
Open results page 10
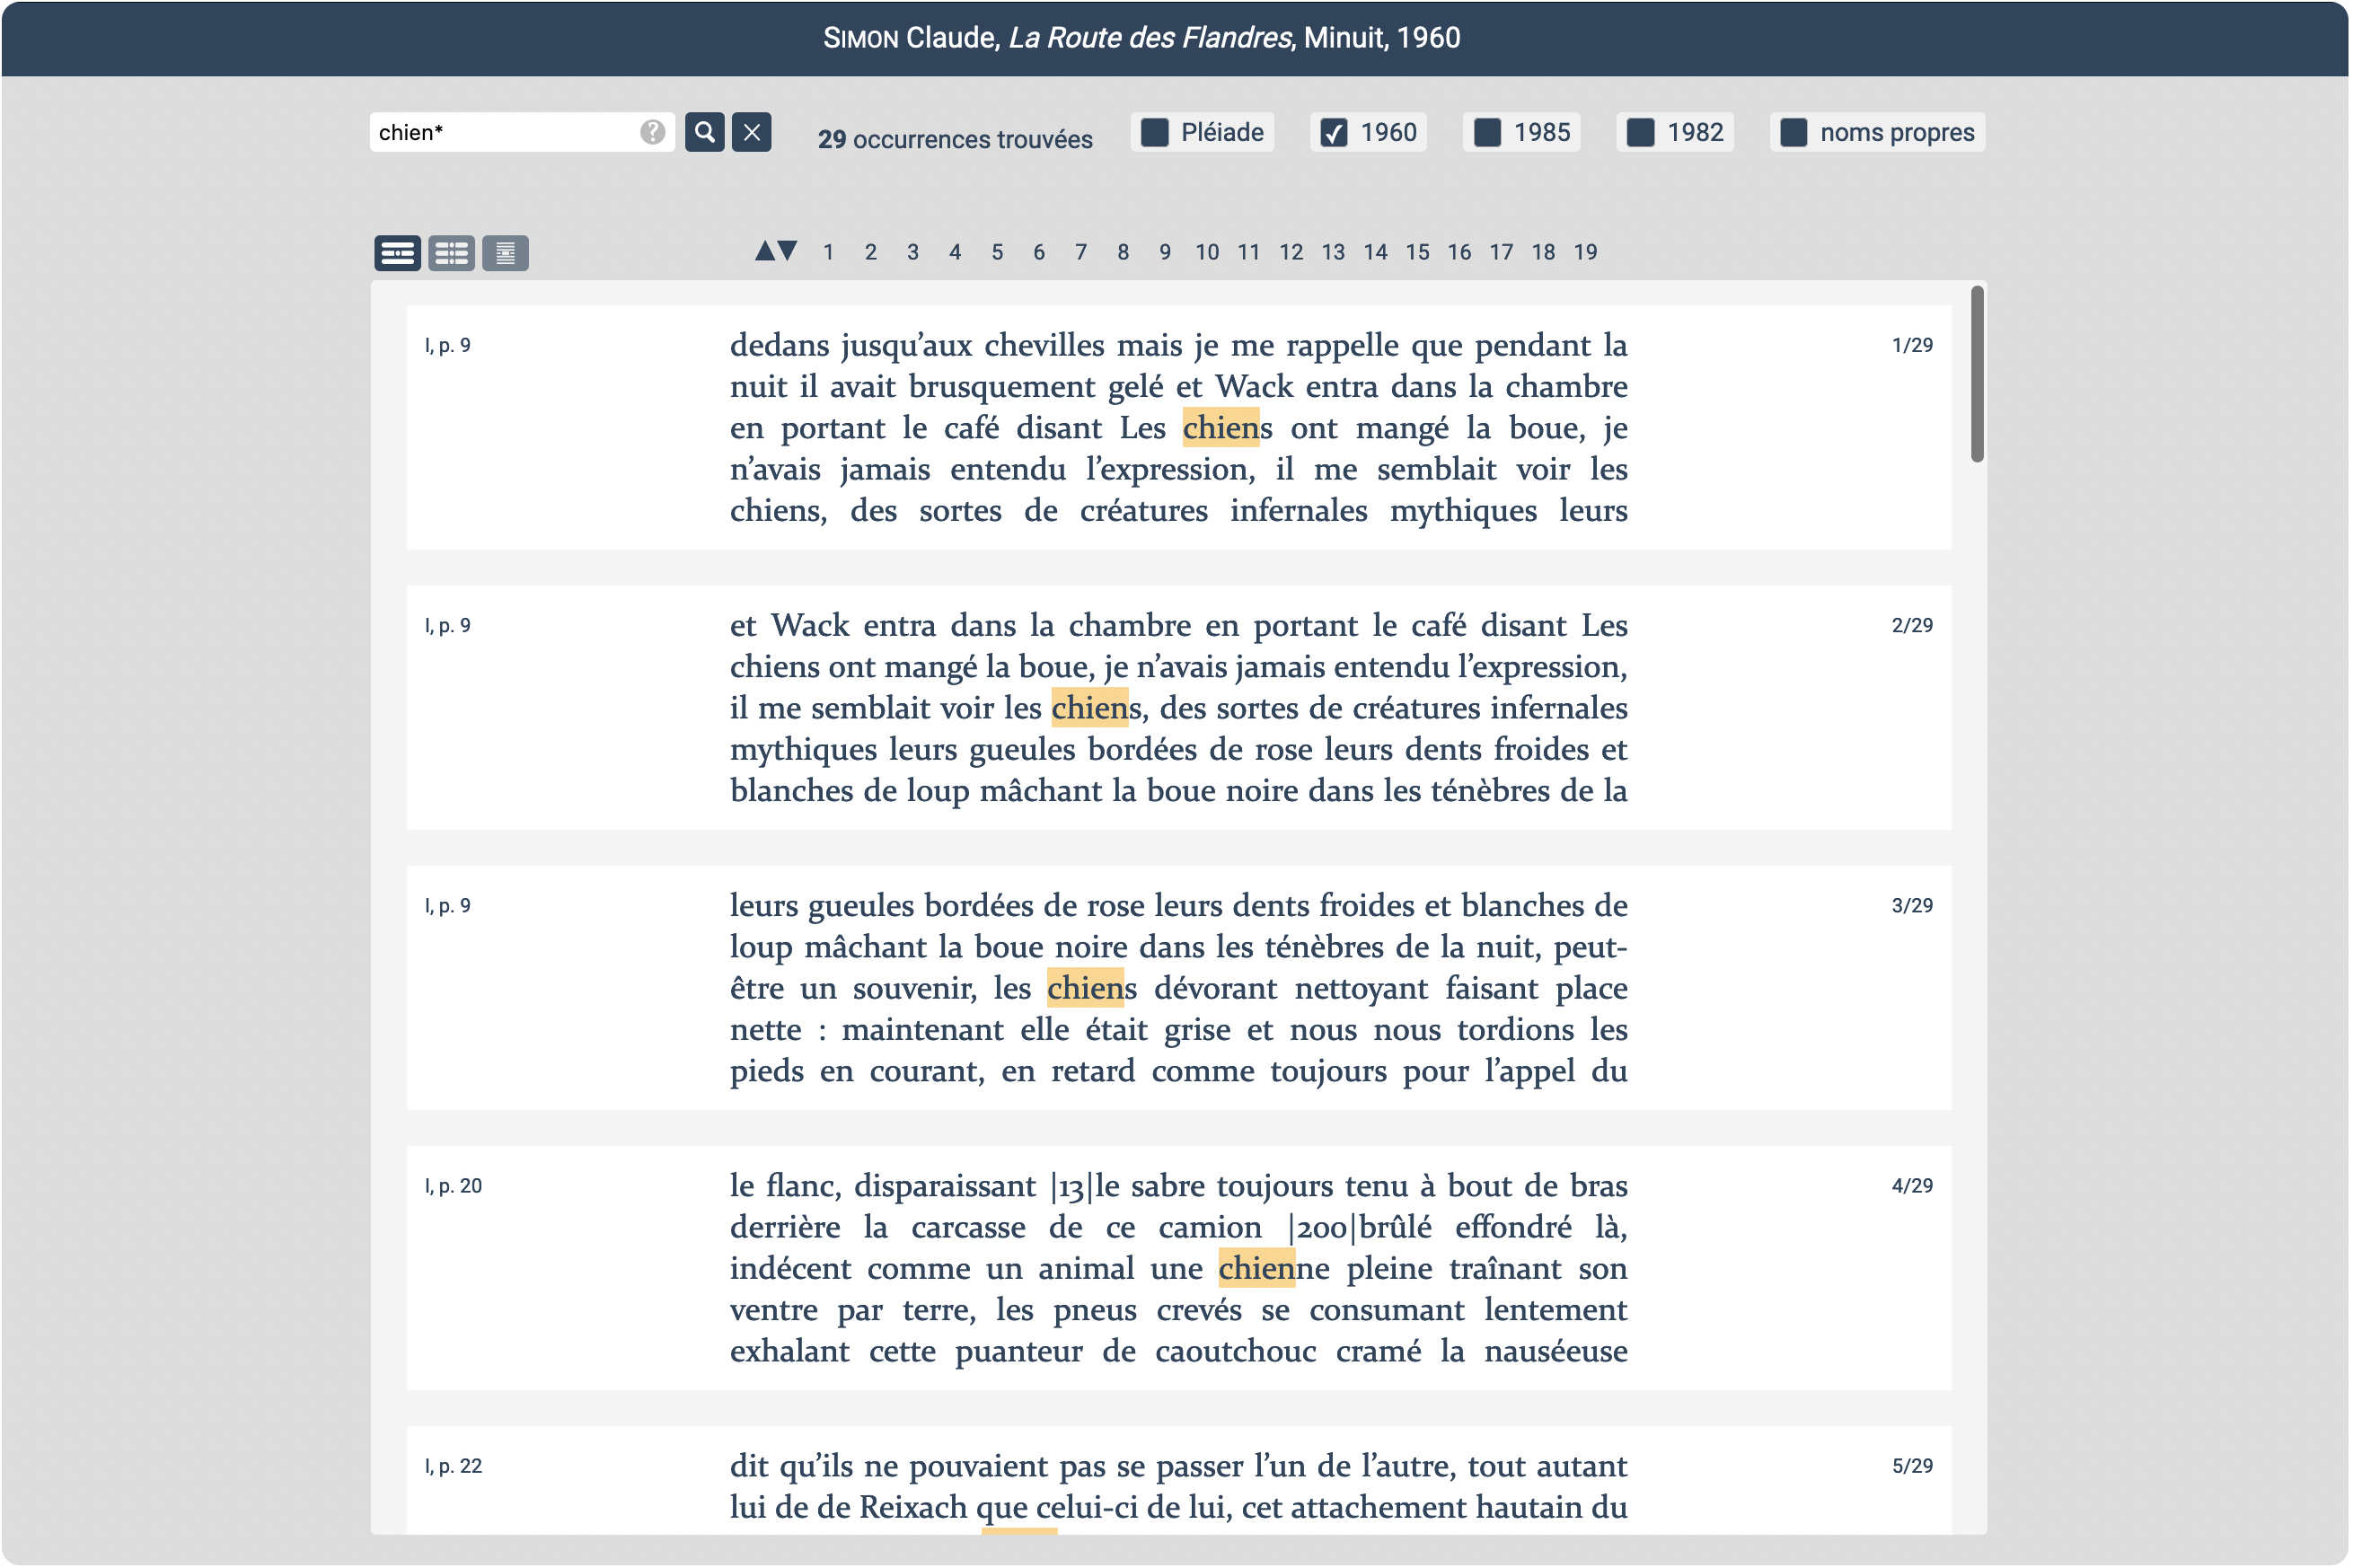point(1206,252)
